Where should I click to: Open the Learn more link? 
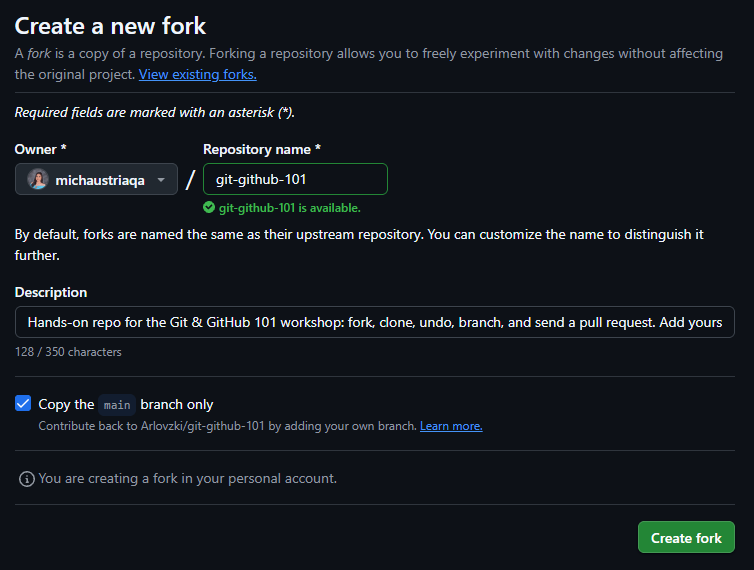(451, 426)
